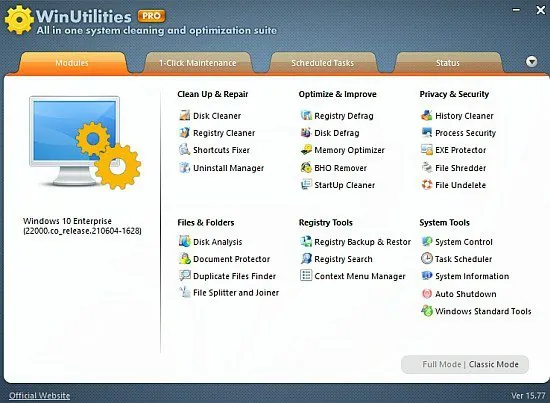This screenshot has height=403, width=550.
Task: Open the 1-Click Maintenance tab
Action: [197, 63]
